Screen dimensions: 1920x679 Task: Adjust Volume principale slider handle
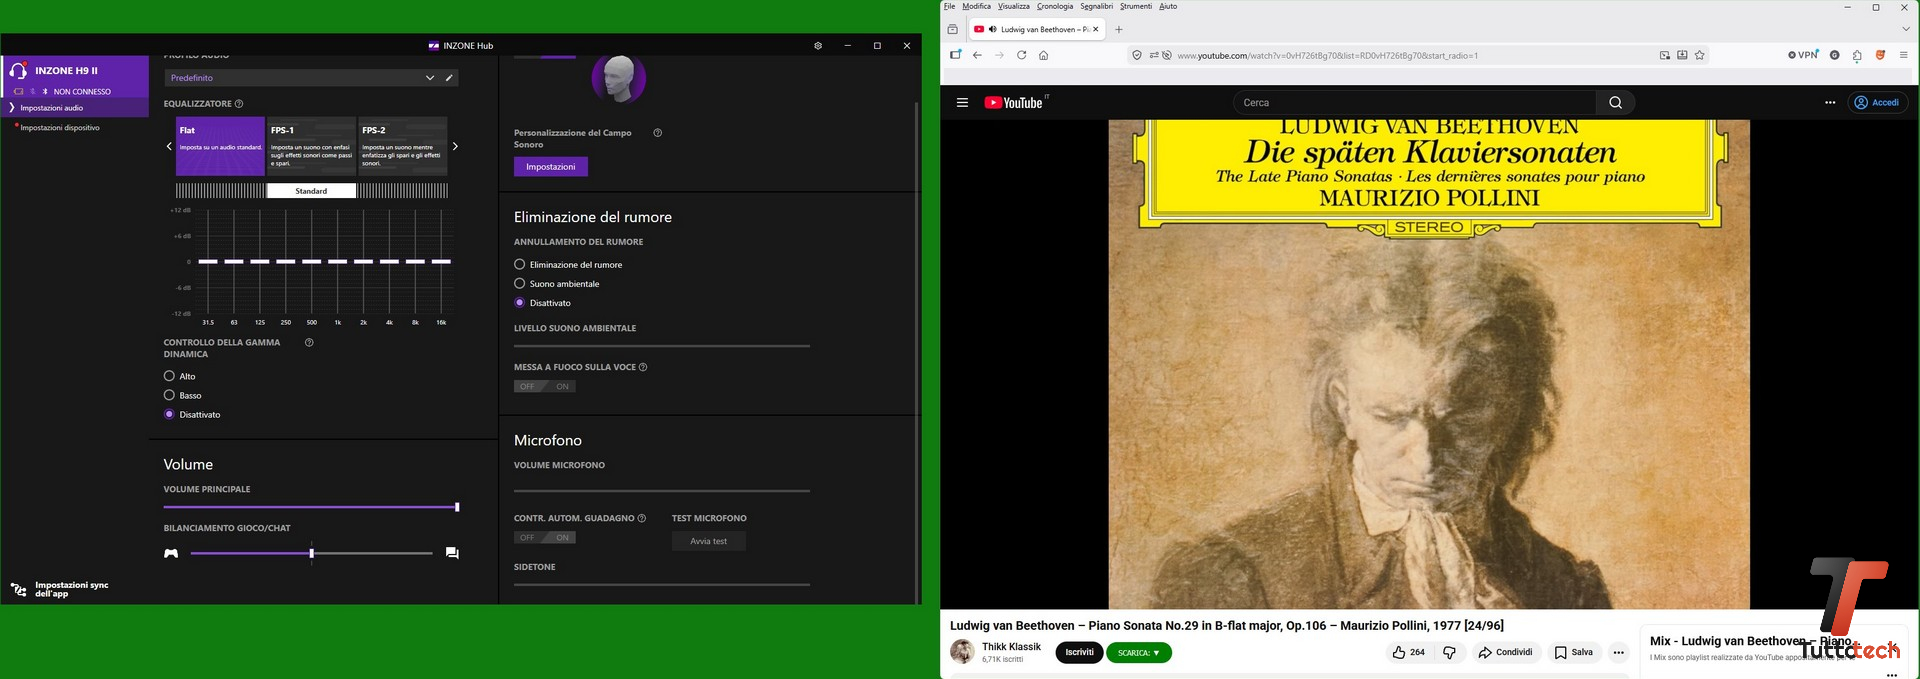(x=457, y=507)
